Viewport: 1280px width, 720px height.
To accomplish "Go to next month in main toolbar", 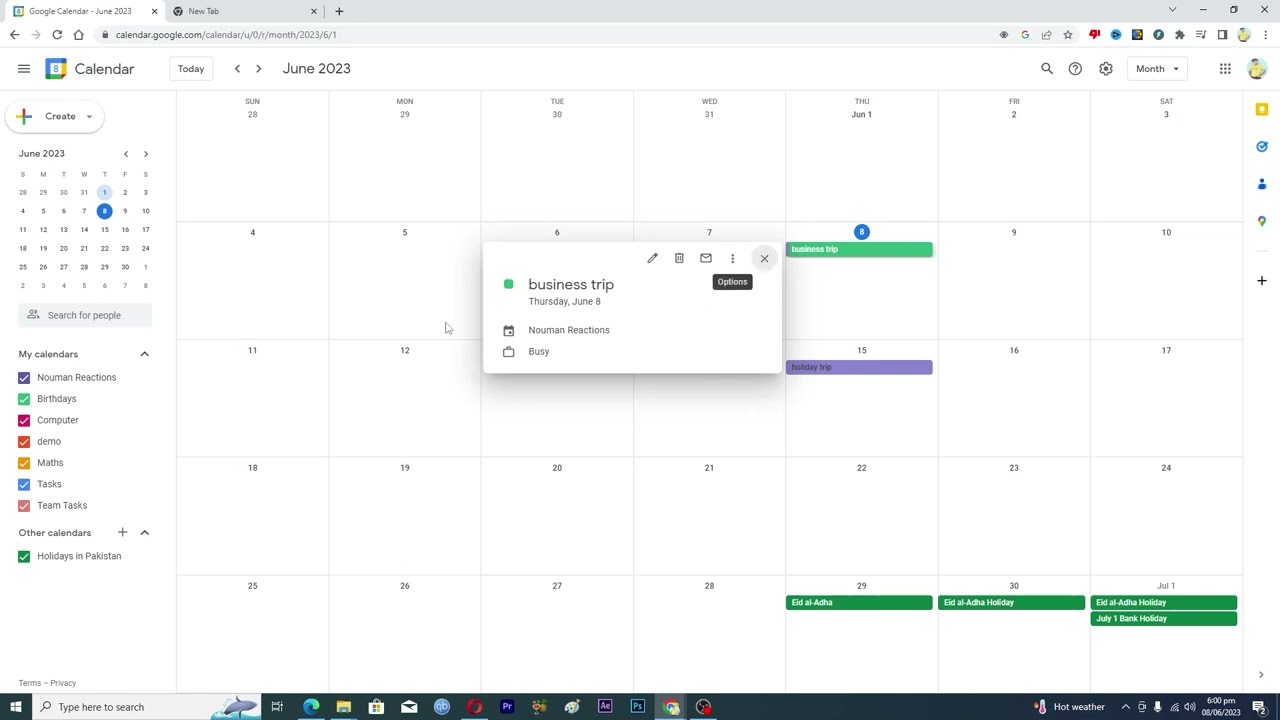I will point(258,69).
